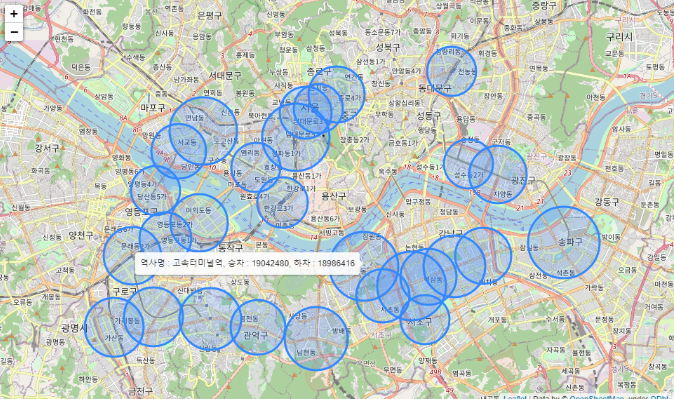This screenshot has height=399, width=674.
Task: Click the 양천구 district label
Action: 81,235
